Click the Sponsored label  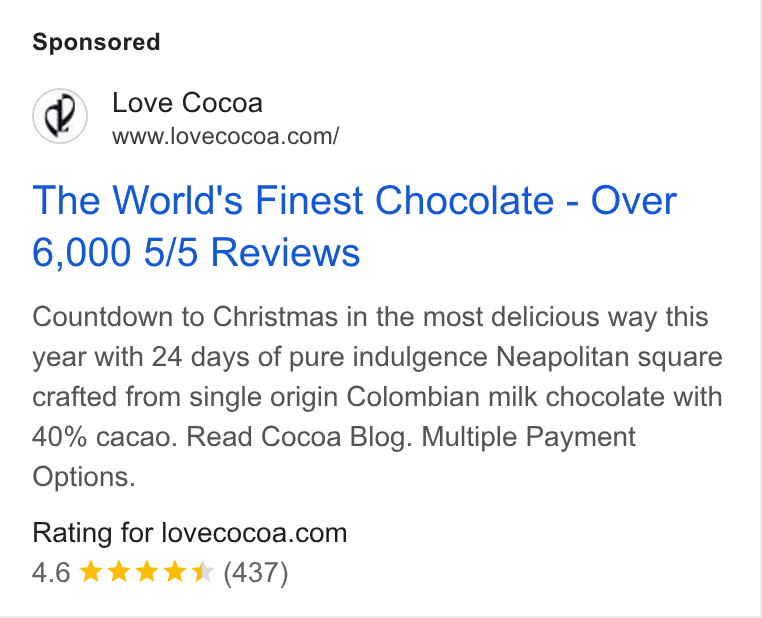click(96, 42)
